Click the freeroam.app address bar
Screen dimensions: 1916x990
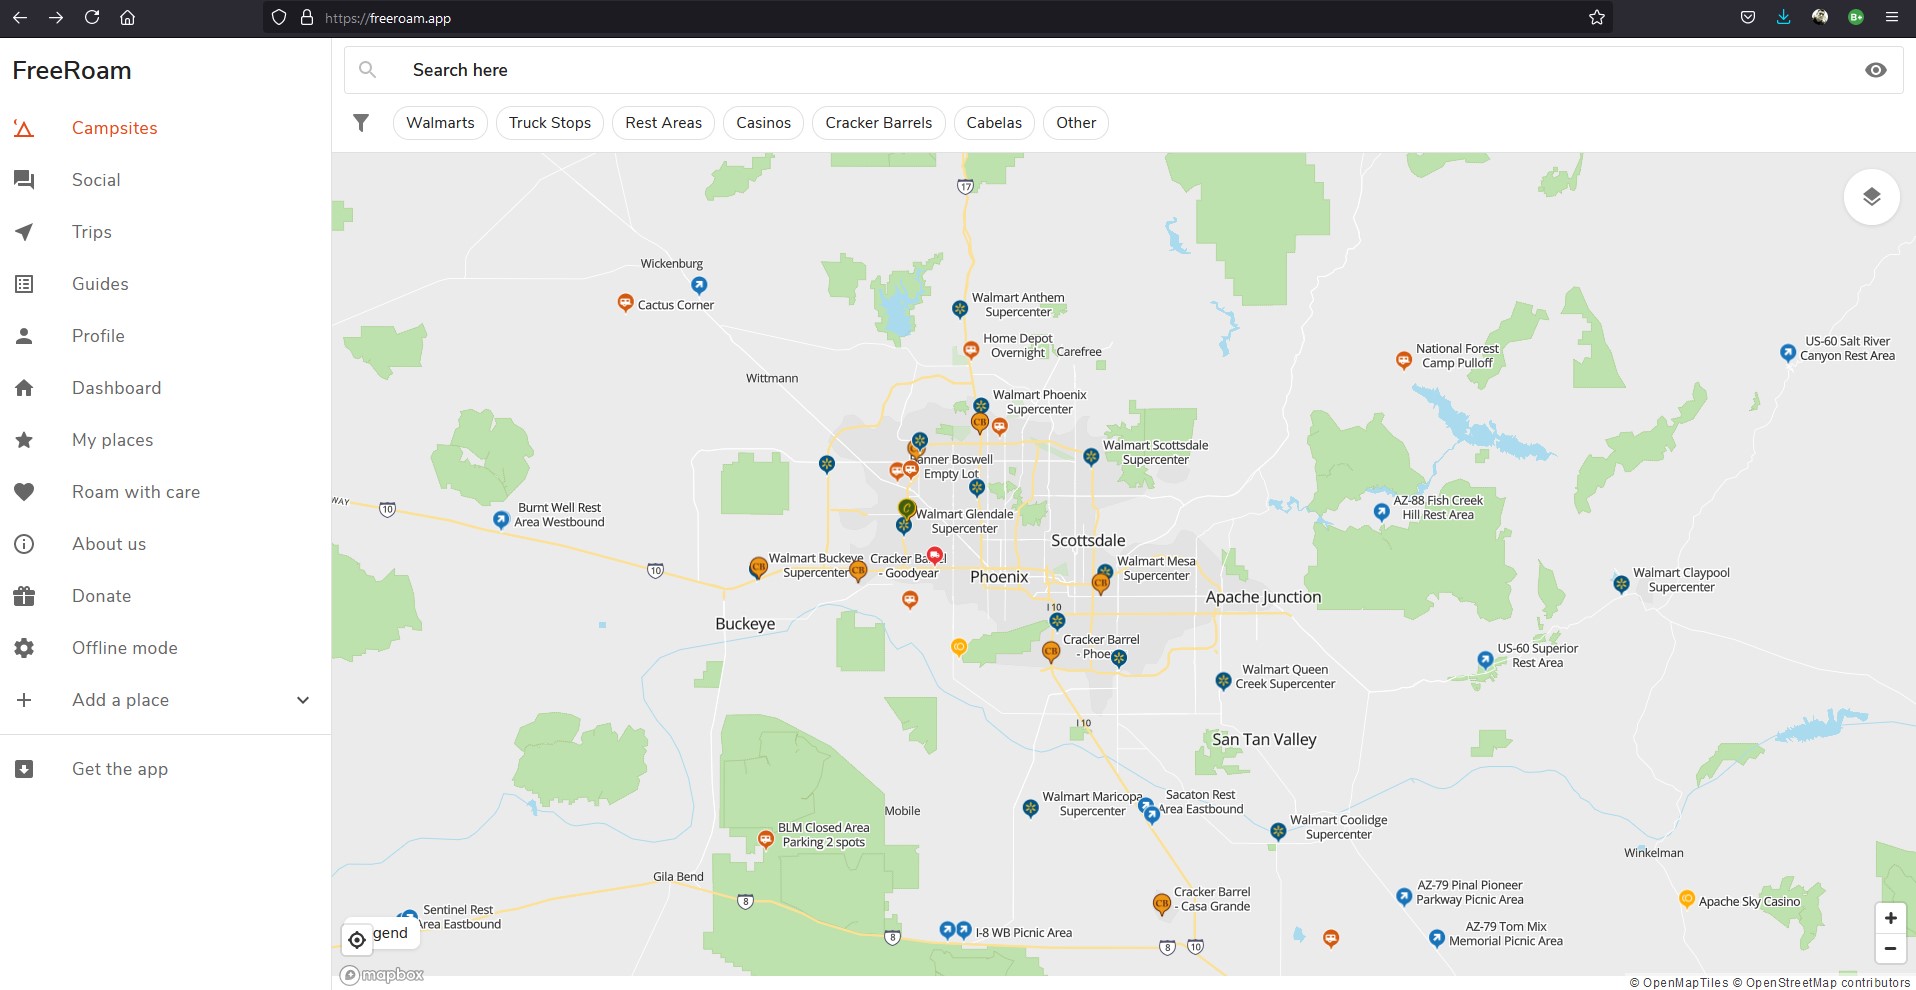pyautogui.click(x=940, y=17)
